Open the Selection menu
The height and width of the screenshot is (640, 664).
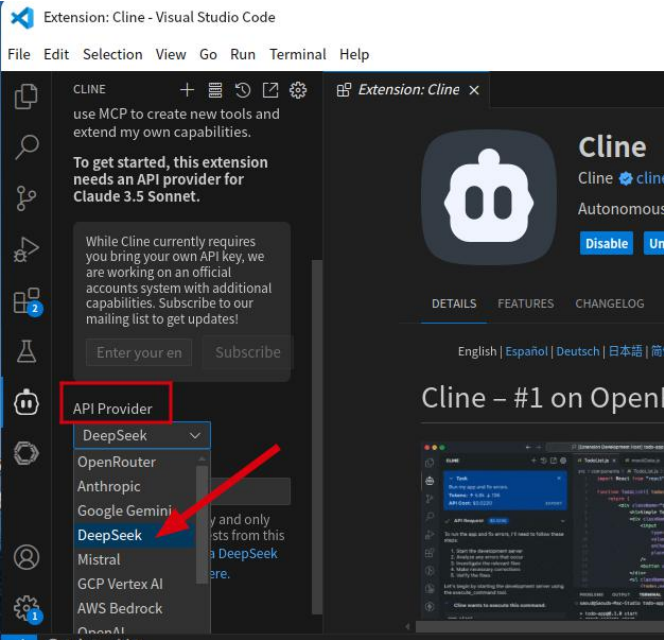[x=113, y=54]
